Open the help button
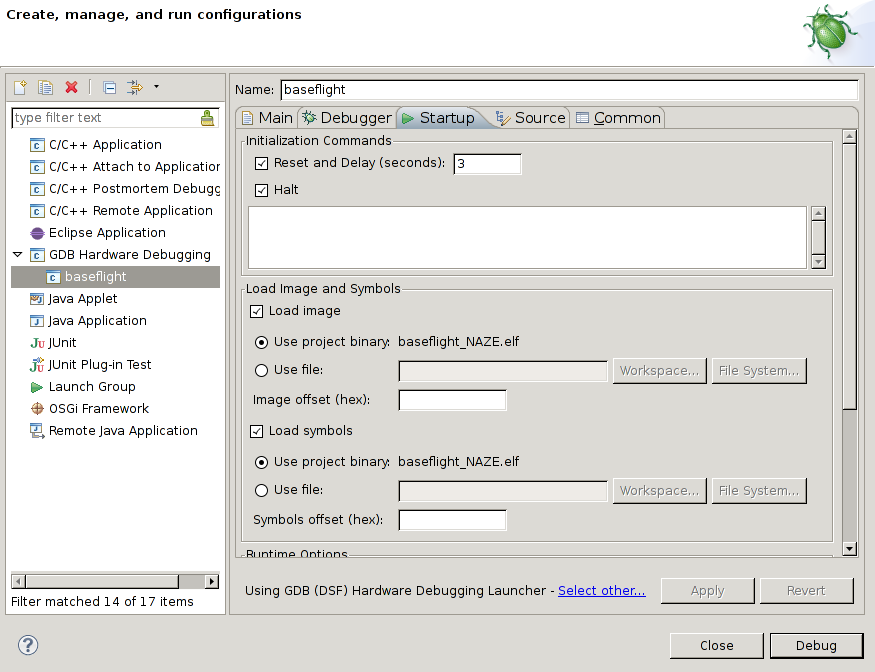This screenshot has width=875, height=672. coord(26,645)
